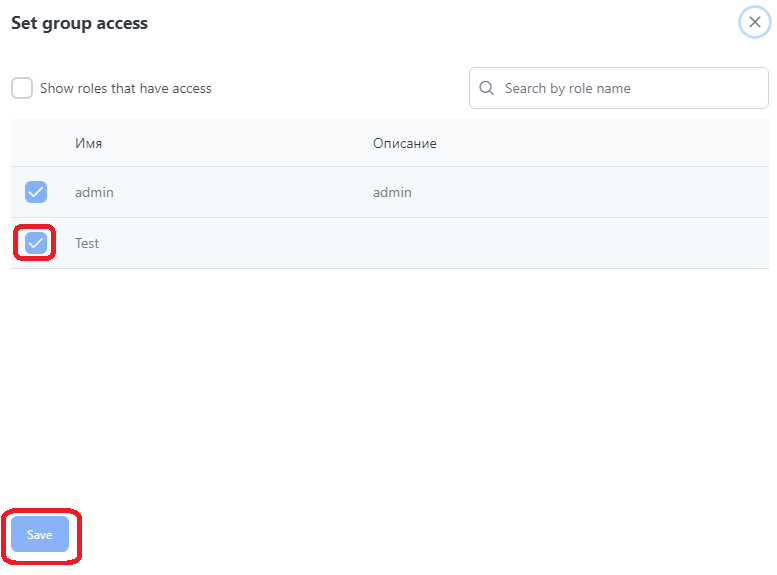Close the Set group access dialog
Viewport: 777px width, 575px height.
point(754,22)
